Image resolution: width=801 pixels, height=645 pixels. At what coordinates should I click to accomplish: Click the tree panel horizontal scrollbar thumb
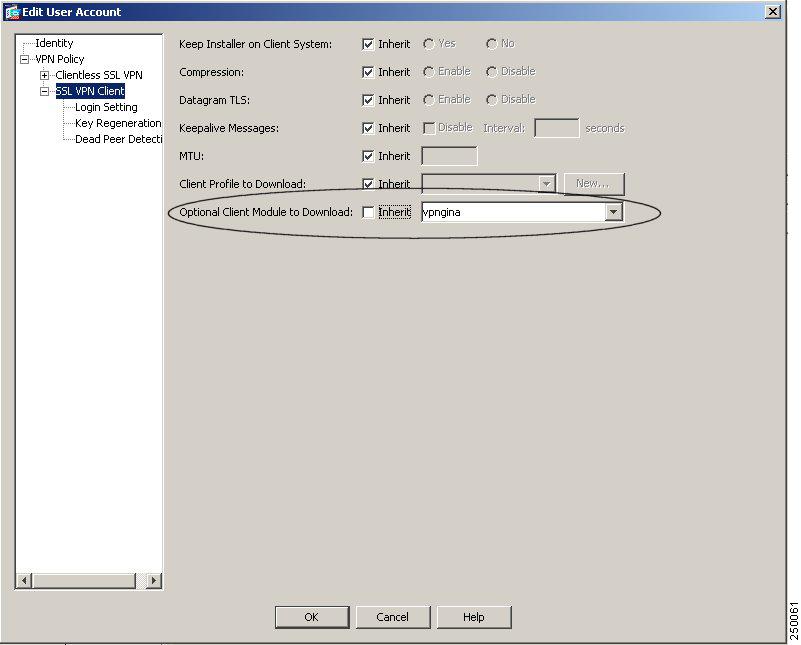[x=84, y=581]
